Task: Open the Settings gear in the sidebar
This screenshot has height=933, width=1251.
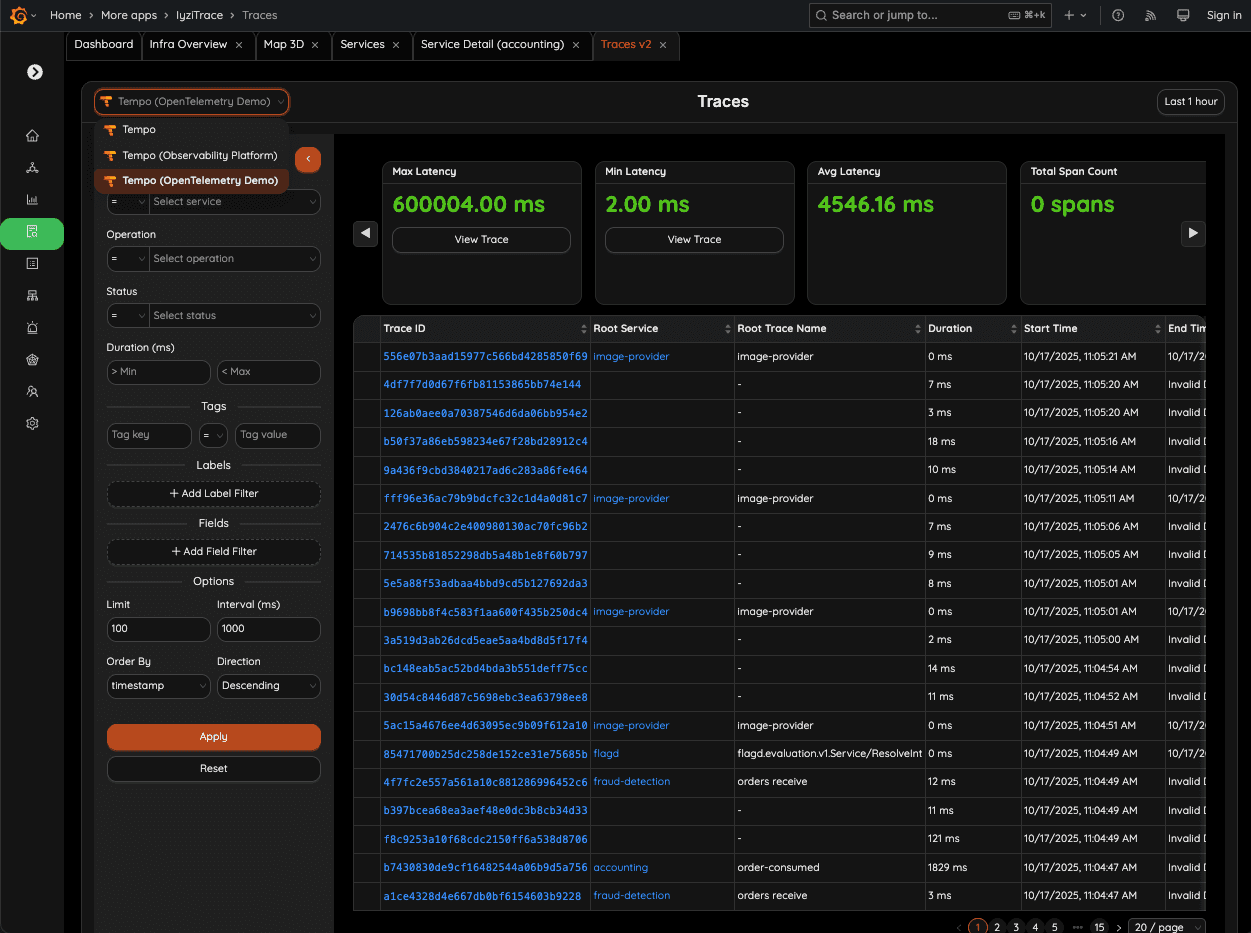Action: (32, 422)
